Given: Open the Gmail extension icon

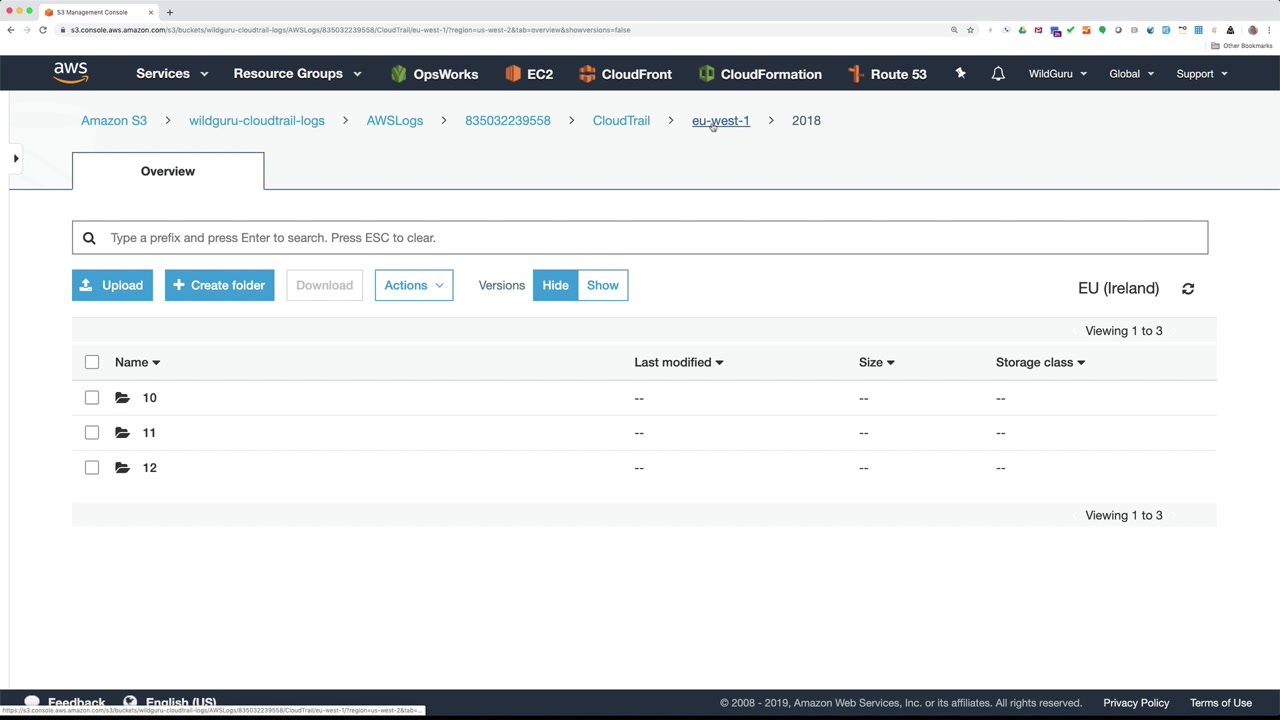Looking at the screenshot, I should (1038, 30).
